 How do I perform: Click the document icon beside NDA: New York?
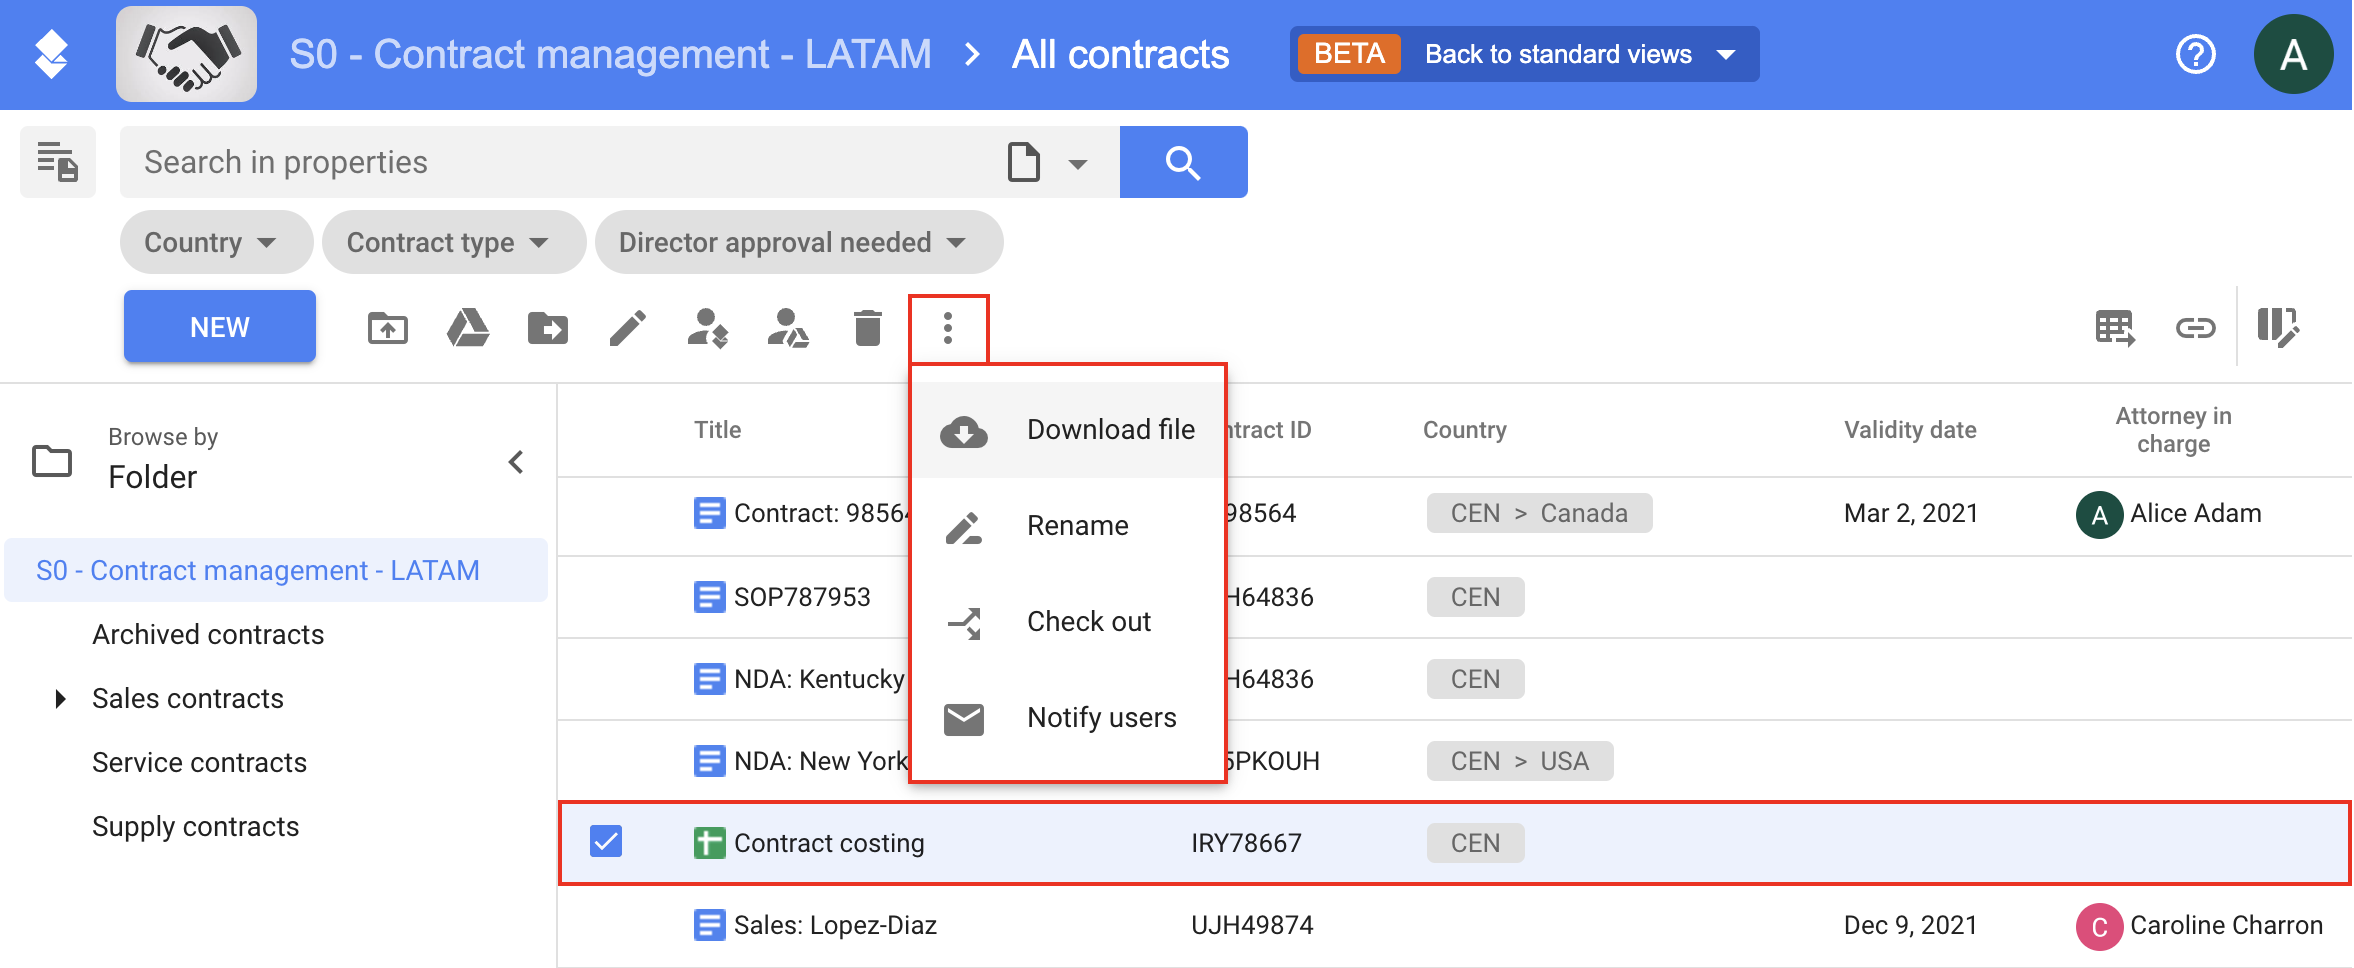point(709,761)
